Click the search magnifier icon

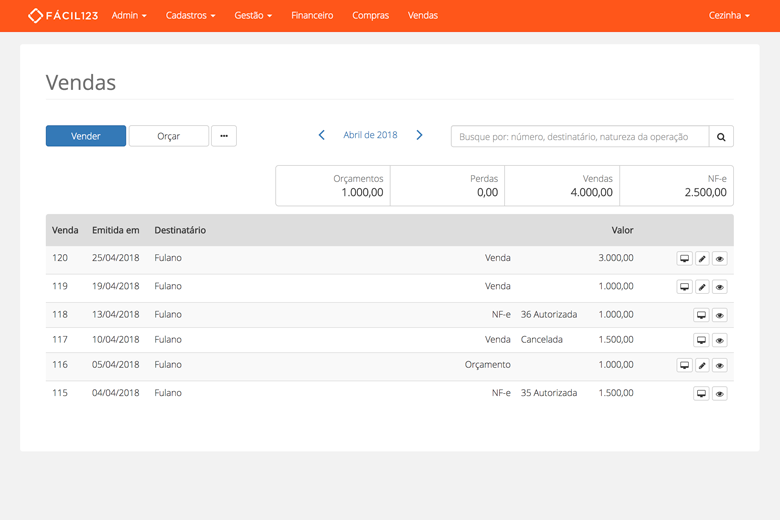pyautogui.click(x=721, y=136)
